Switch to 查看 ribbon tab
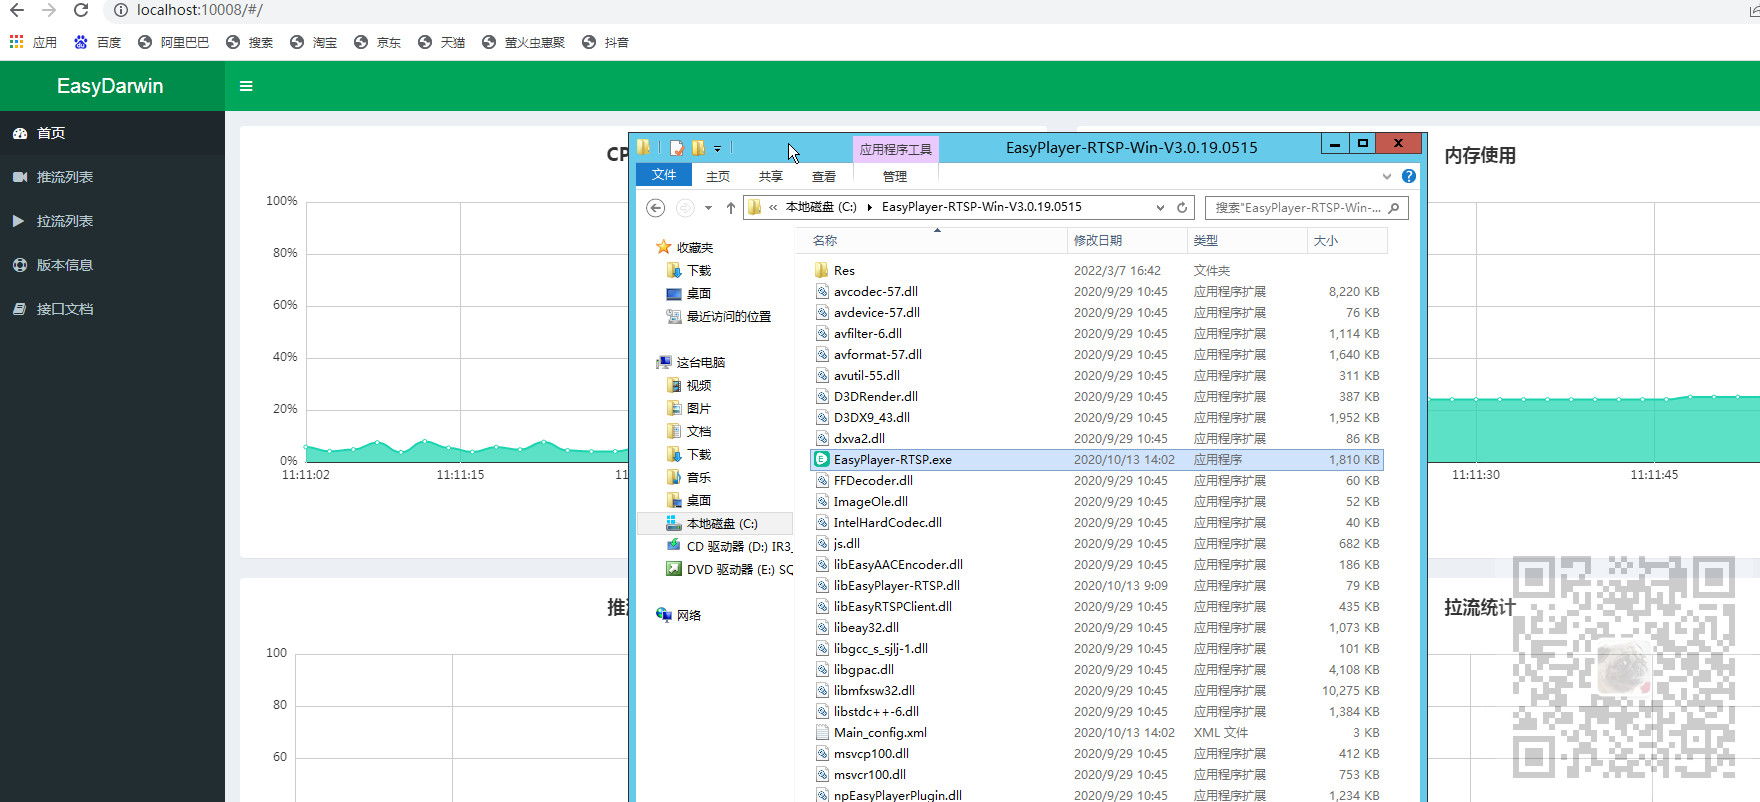 coord(824,176)
